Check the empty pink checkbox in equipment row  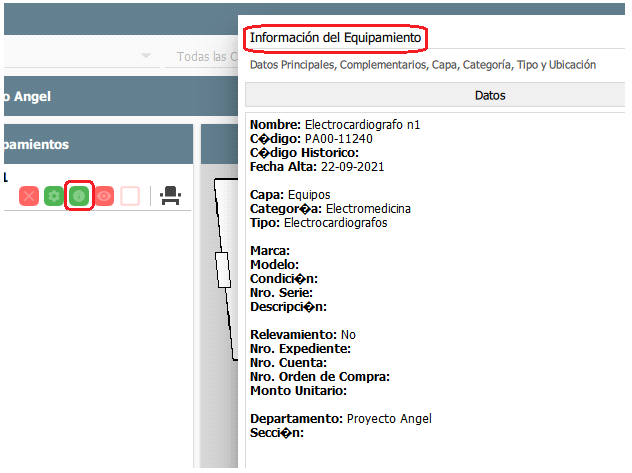point(130,196)
